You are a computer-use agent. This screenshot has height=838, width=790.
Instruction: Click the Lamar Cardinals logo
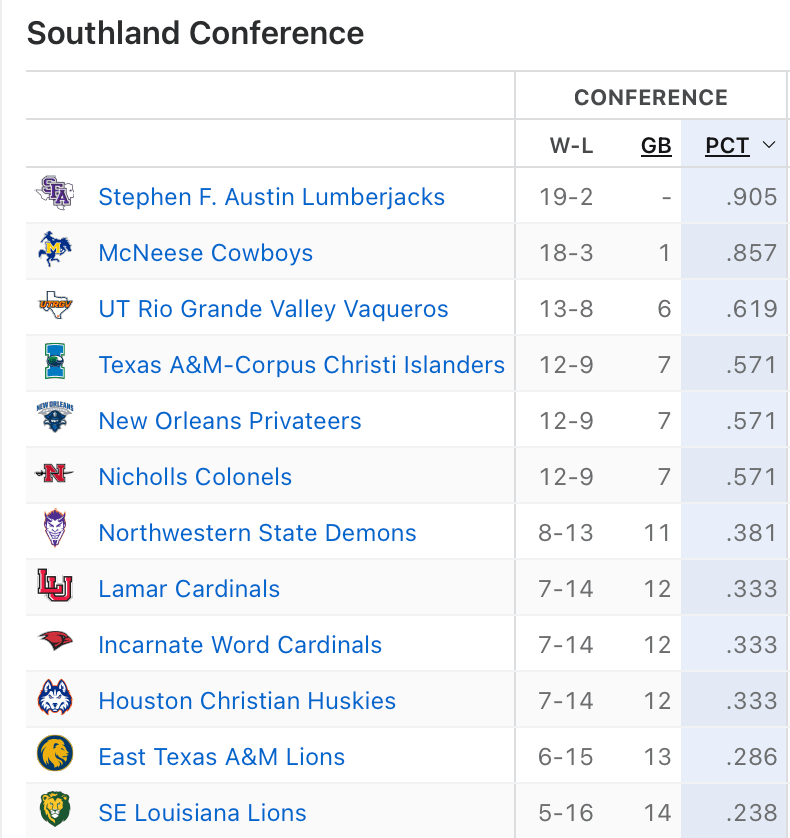tap(55, 586)
